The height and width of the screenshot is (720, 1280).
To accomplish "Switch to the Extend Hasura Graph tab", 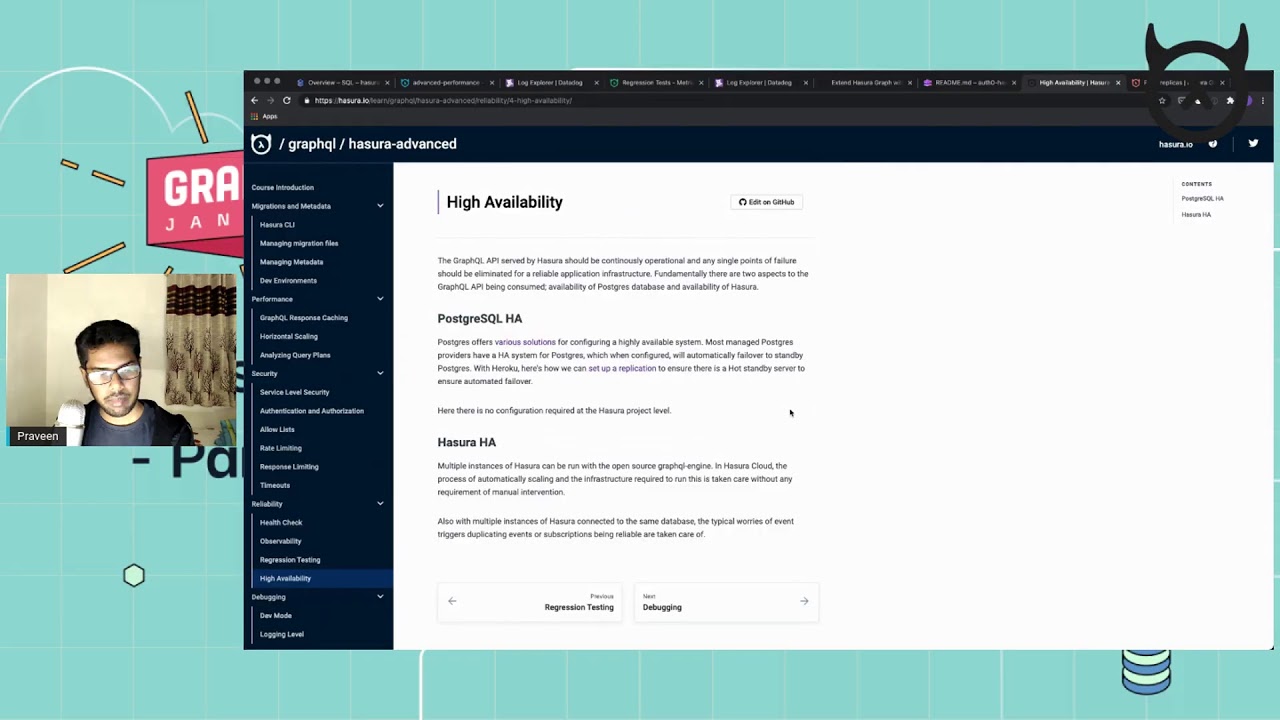I will (865, 82).
